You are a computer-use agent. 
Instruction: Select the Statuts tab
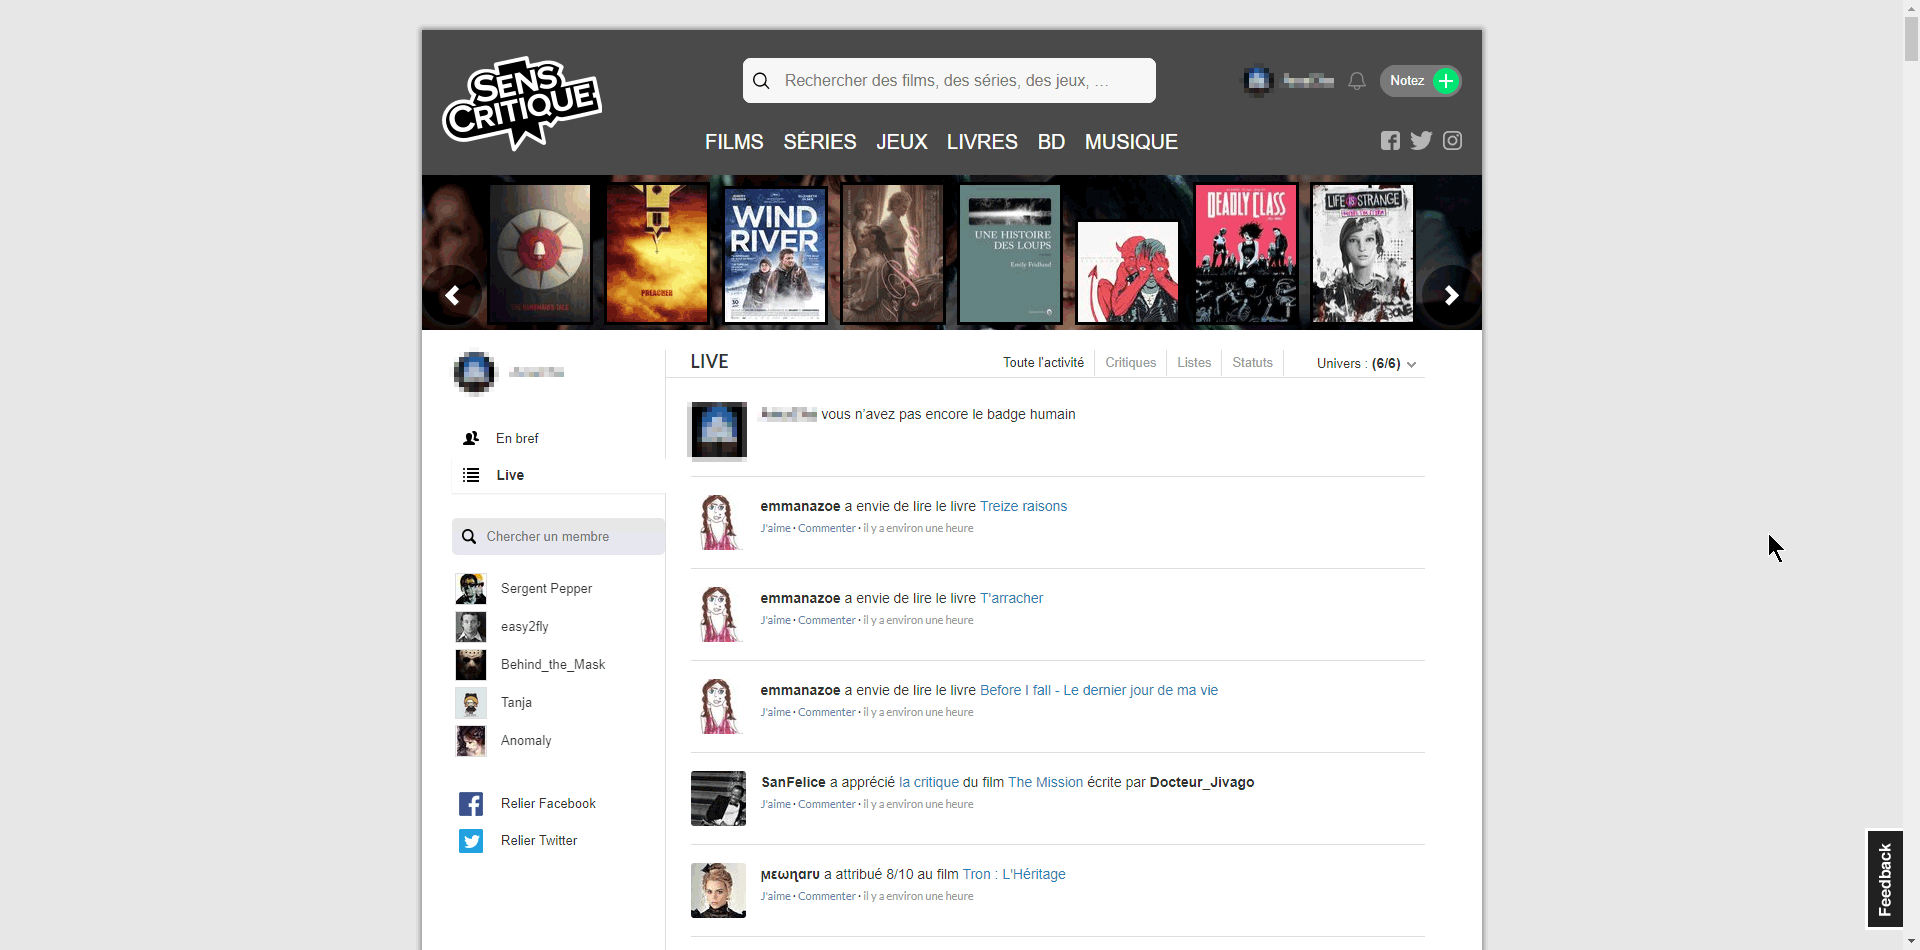(x=1252, y=363)
